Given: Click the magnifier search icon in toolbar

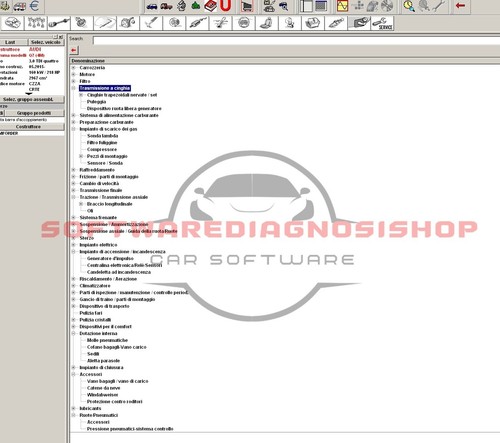Looking at the screenshot, I should coord(409,6).
